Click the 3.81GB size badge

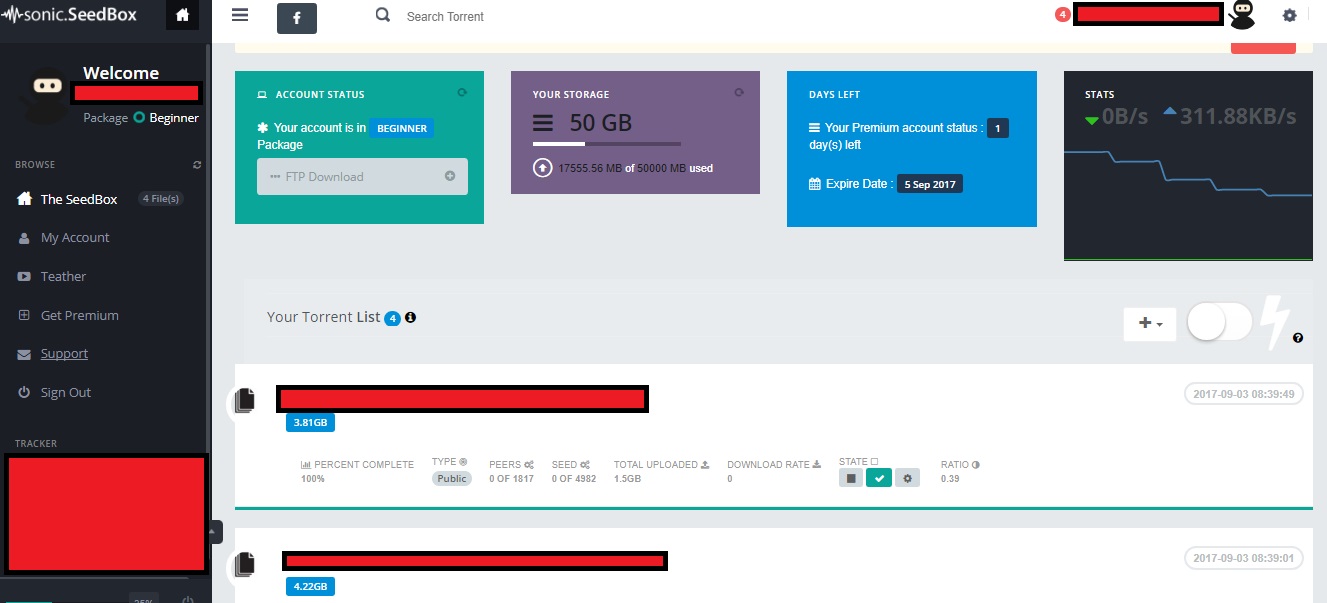click(310, 423)
